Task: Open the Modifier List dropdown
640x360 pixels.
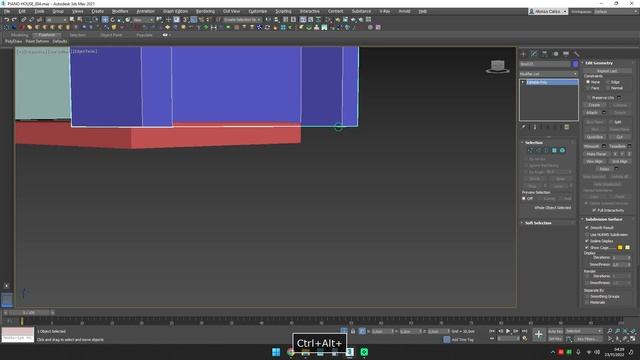Action: [x=549, y=74]
